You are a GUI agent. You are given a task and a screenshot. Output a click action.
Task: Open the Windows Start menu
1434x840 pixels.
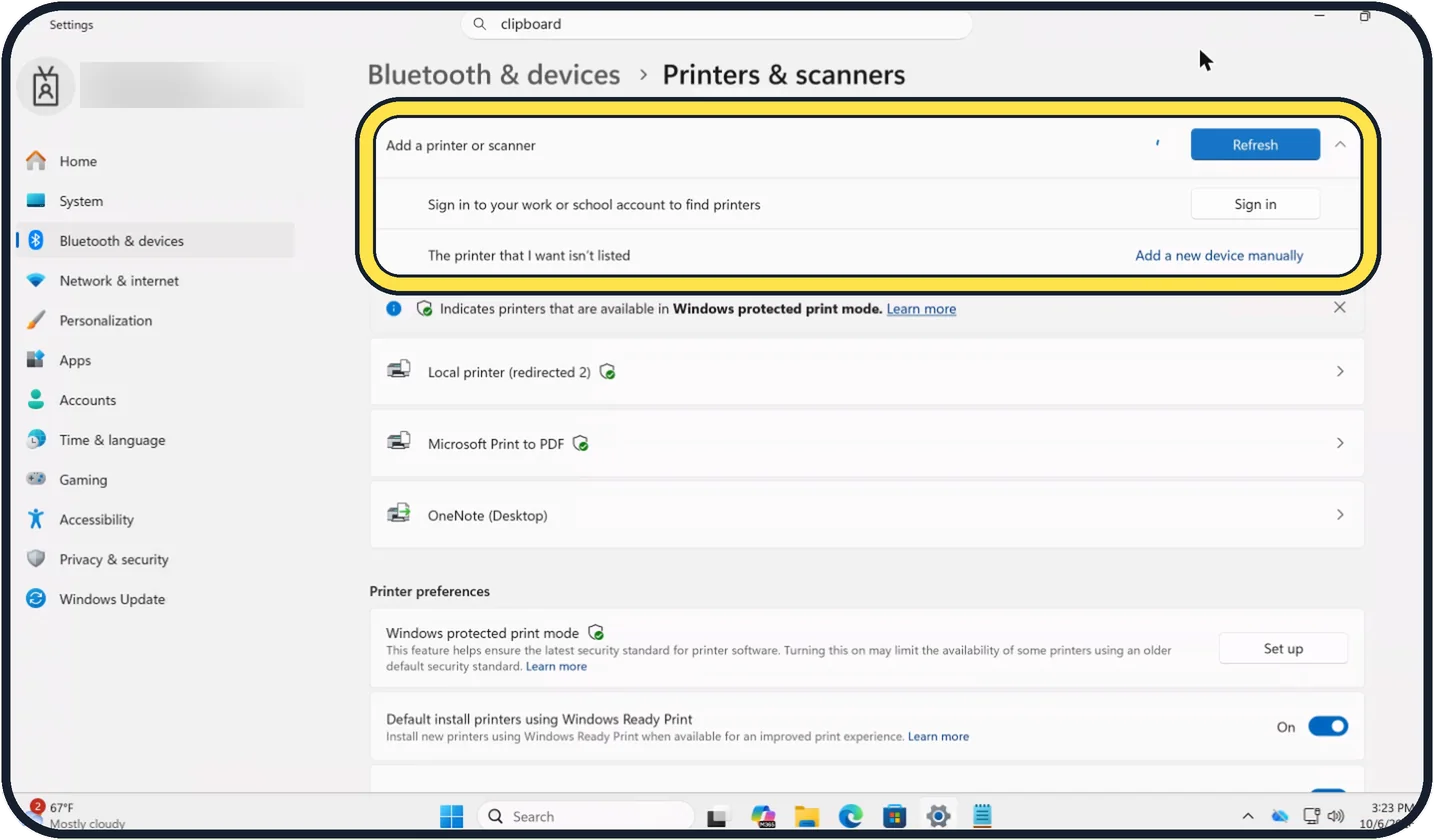click(x=452, y=816)
